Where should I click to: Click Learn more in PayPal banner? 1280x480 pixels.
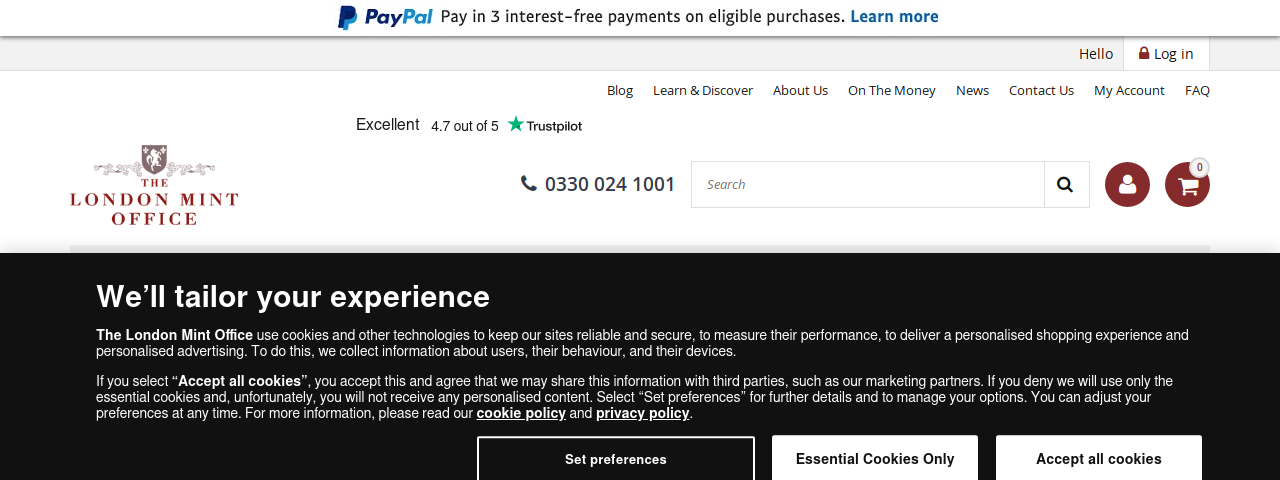894,17
